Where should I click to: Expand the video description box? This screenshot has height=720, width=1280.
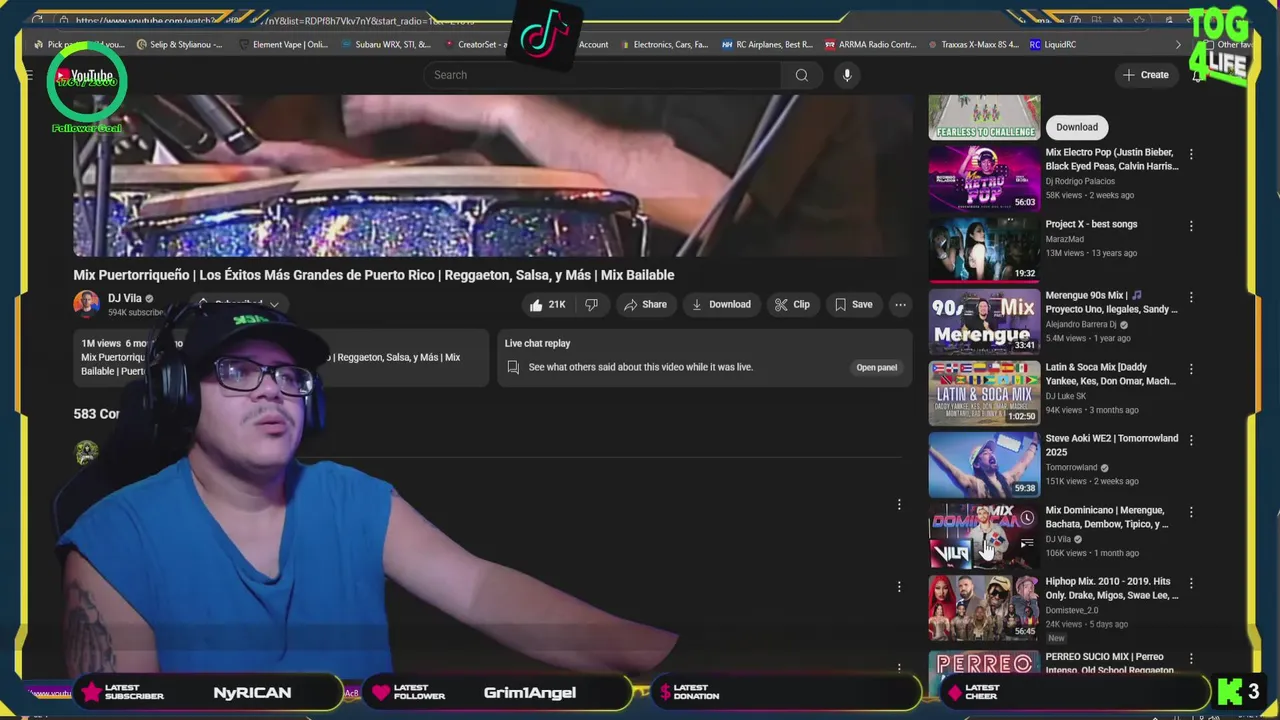click(281, 358)
